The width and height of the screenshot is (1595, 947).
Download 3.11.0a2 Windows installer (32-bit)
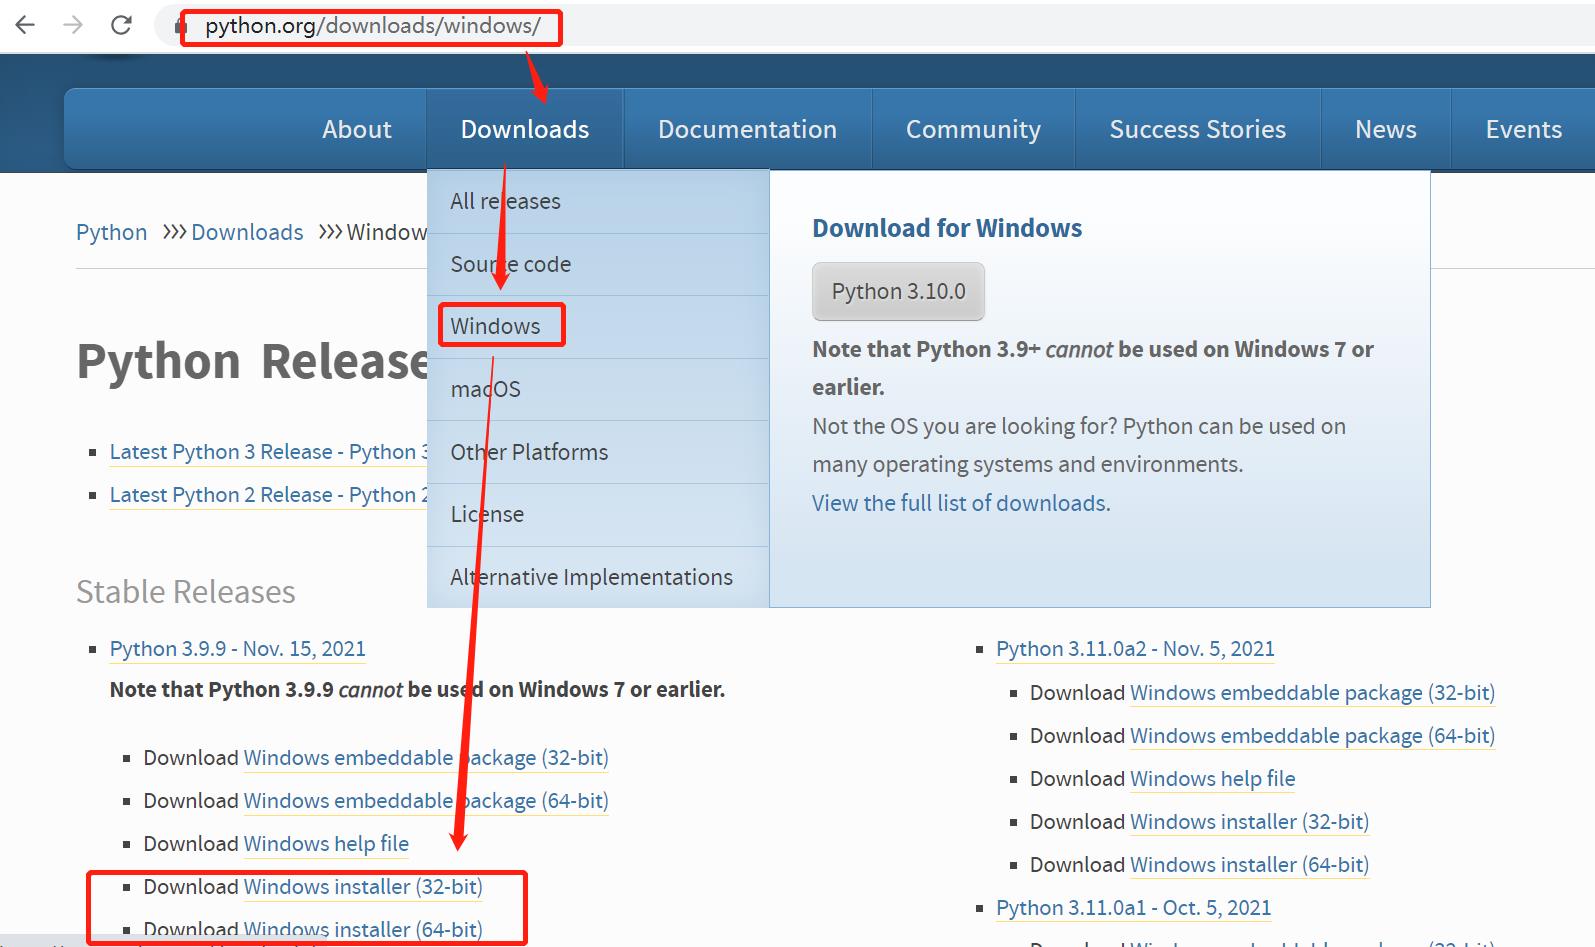tap(1249, 822)
